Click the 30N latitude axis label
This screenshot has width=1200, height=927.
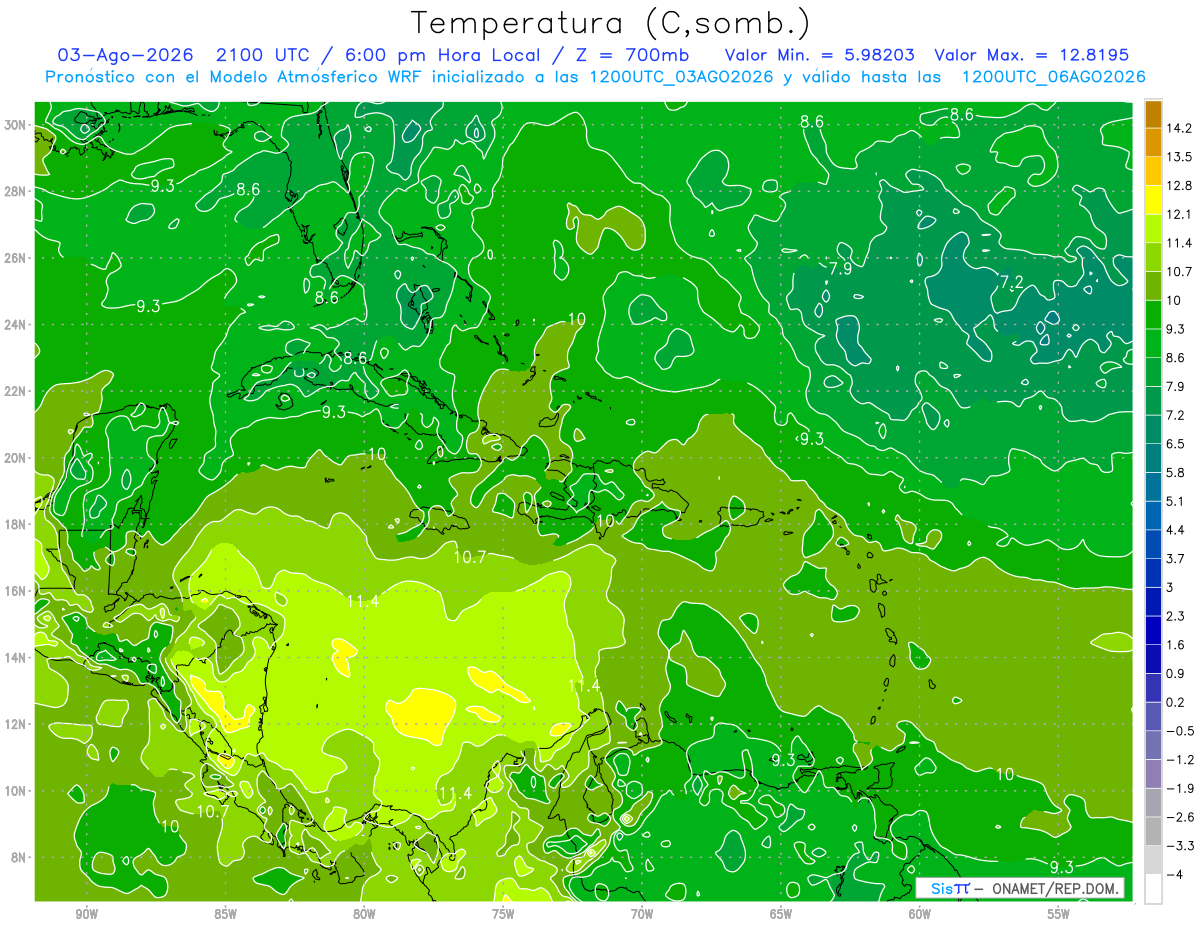(17, 125)
